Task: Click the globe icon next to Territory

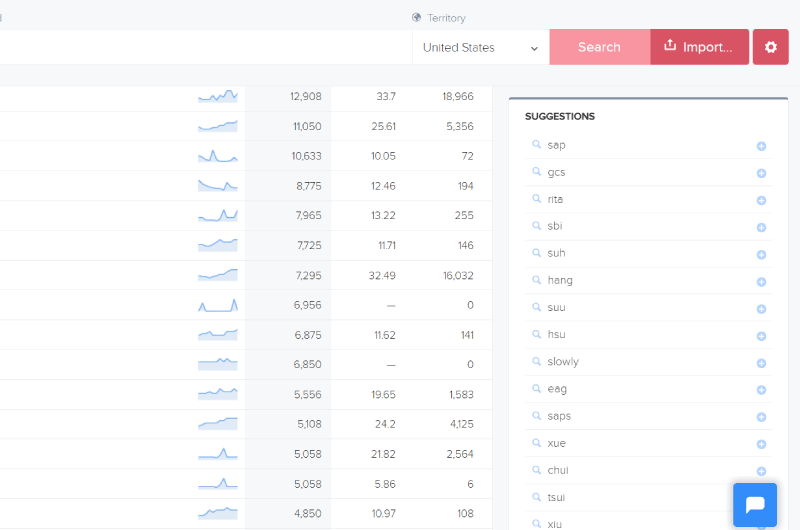Action: pos(416,17)
